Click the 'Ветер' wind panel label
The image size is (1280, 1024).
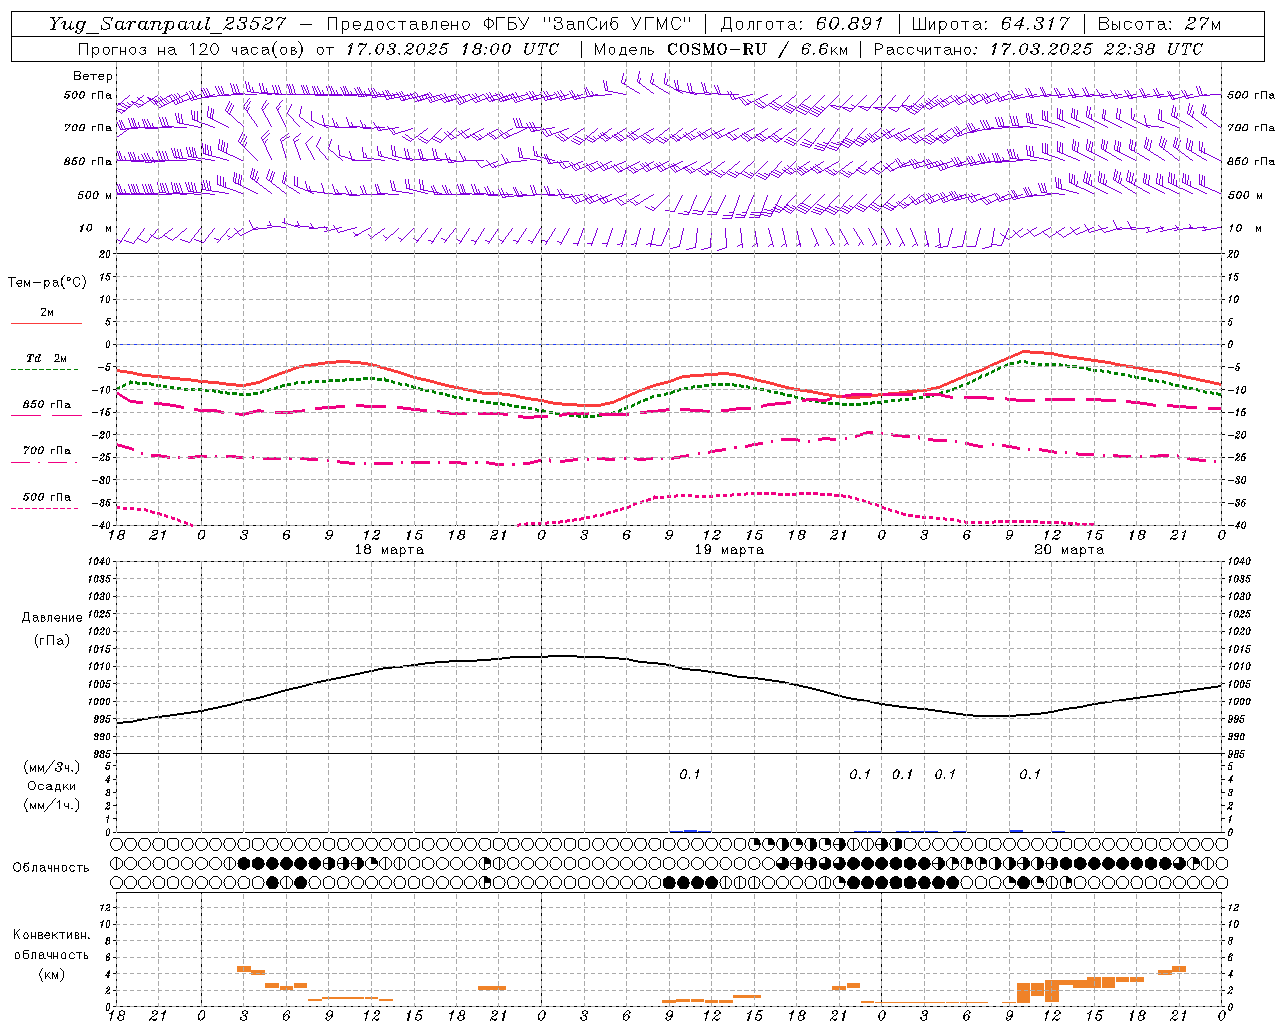coord(92,76)
